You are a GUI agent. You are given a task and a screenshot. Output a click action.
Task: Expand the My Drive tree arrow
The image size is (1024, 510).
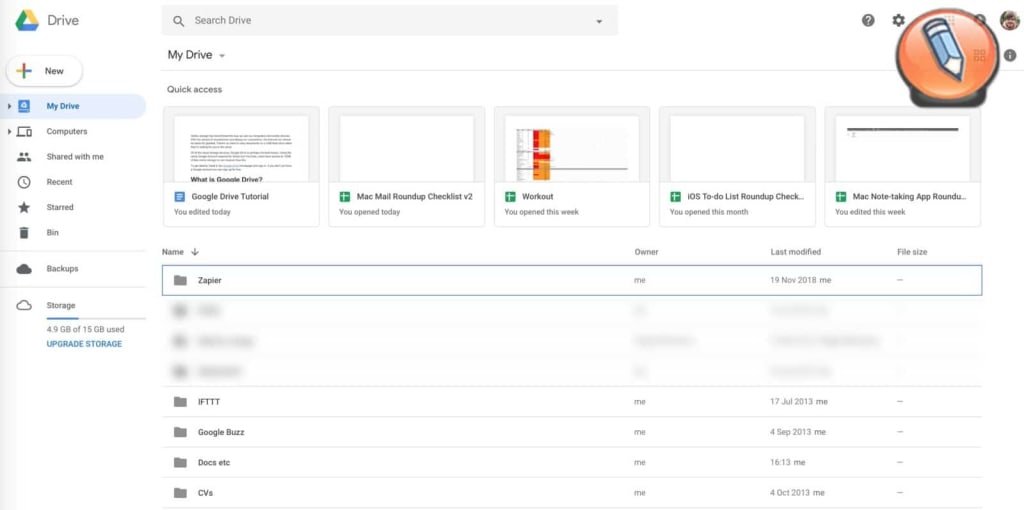click(9, 106)
